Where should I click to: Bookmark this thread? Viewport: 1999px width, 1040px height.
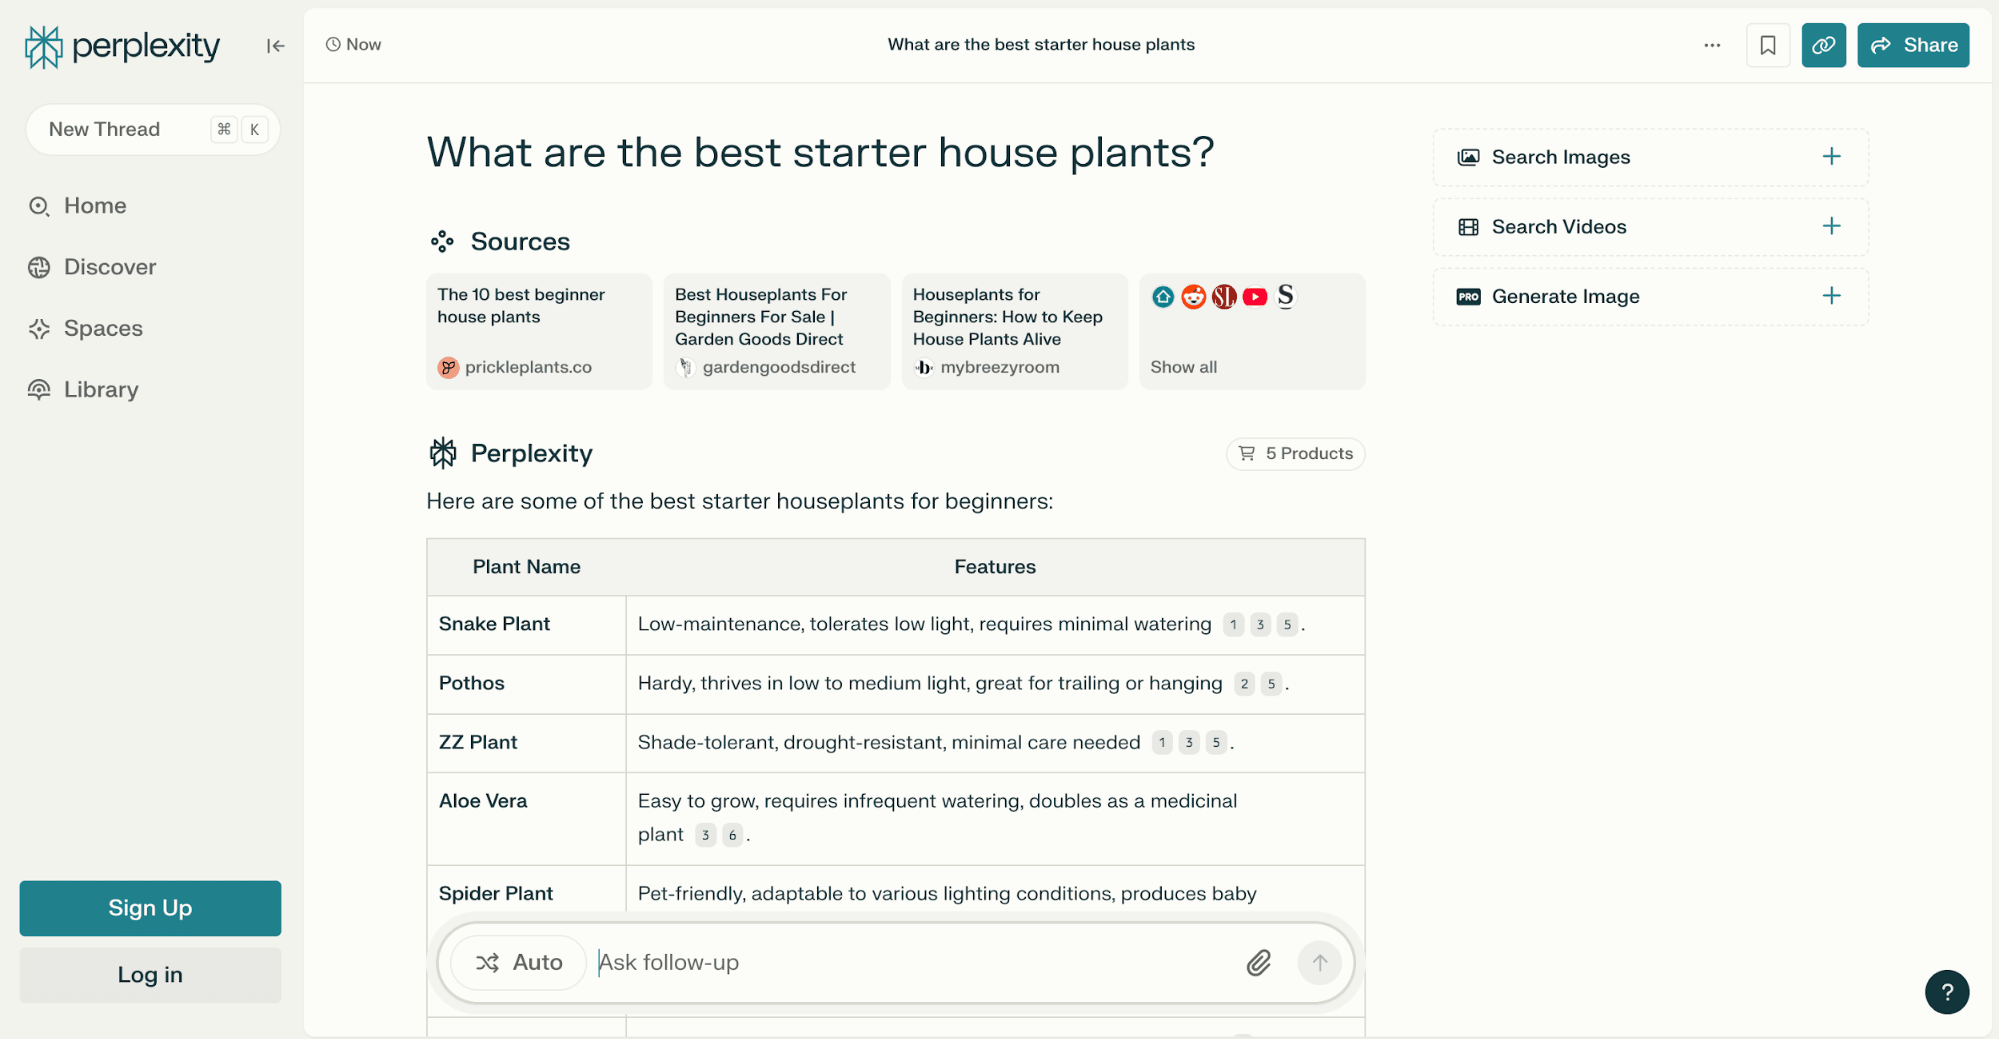1767,45
